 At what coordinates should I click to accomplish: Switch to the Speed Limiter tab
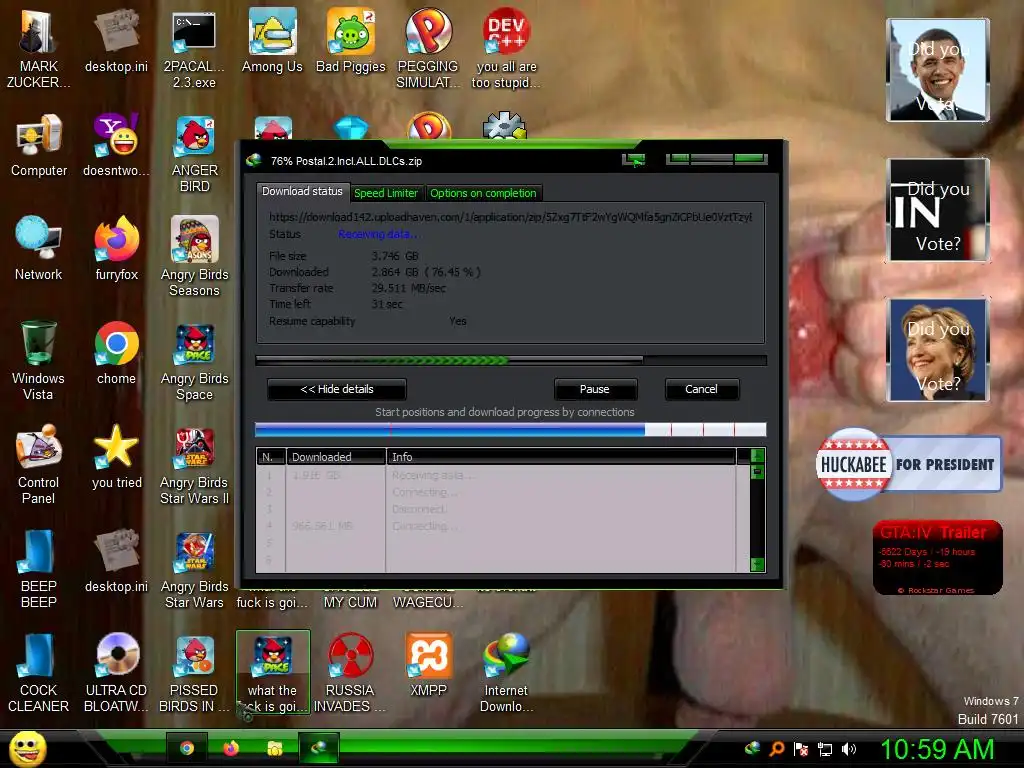385,193
